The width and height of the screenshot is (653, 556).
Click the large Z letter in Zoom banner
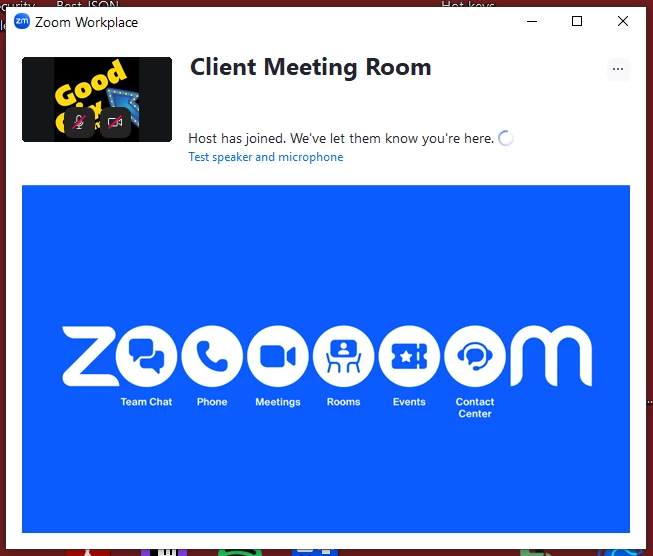coord(90,356)
